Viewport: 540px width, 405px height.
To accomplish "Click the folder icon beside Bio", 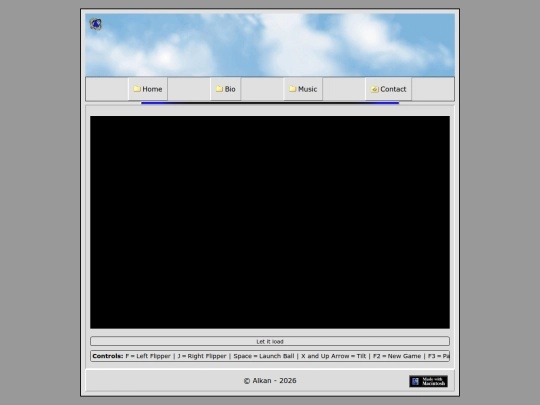I will pyautogui.click(x=219, y=89).
